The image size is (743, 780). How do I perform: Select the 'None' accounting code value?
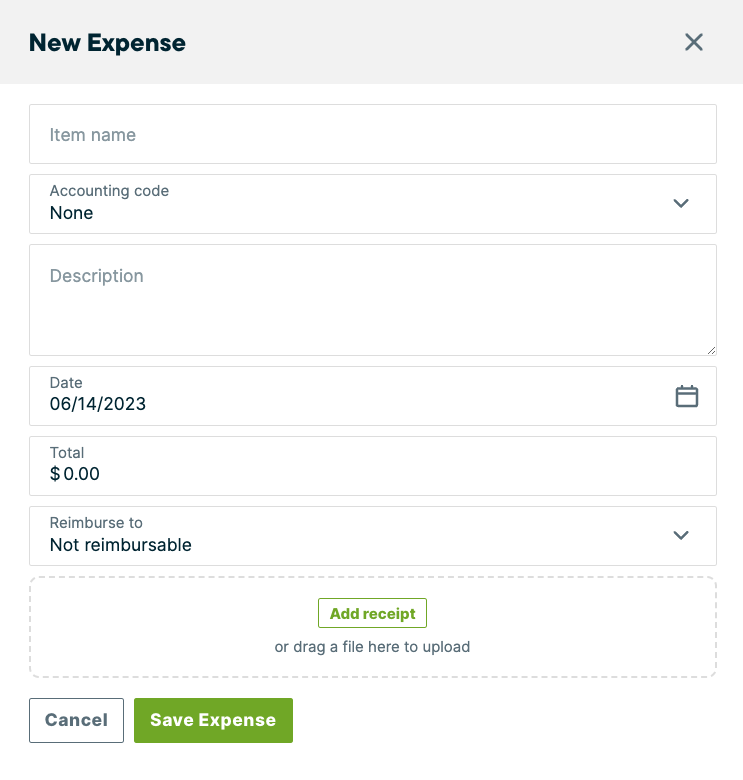pyautogui.click(x=71, y=213)
